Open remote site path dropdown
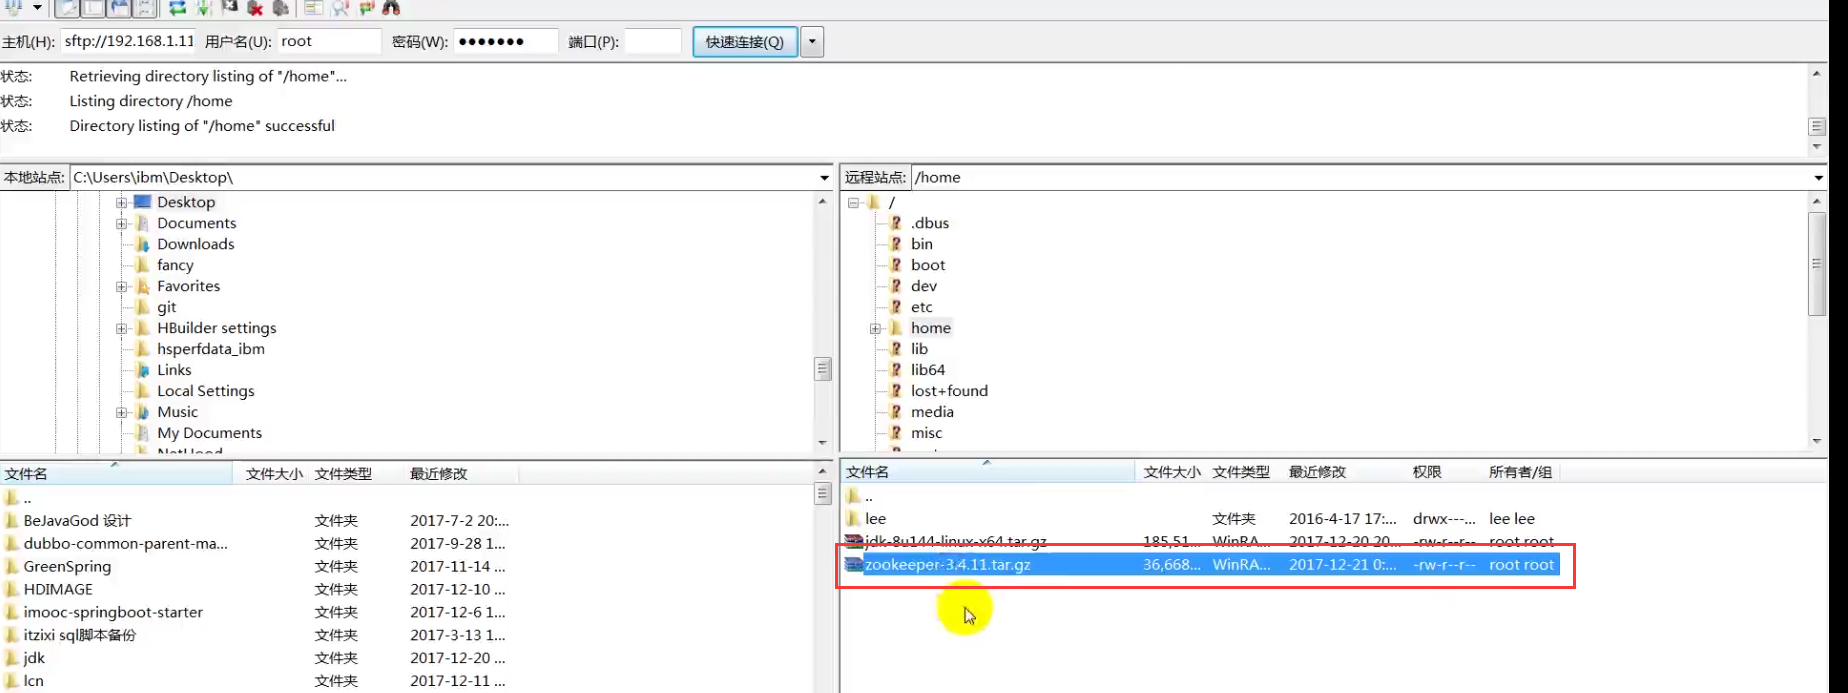The height and width of the screenshot is (693, 1848). 1818,178
